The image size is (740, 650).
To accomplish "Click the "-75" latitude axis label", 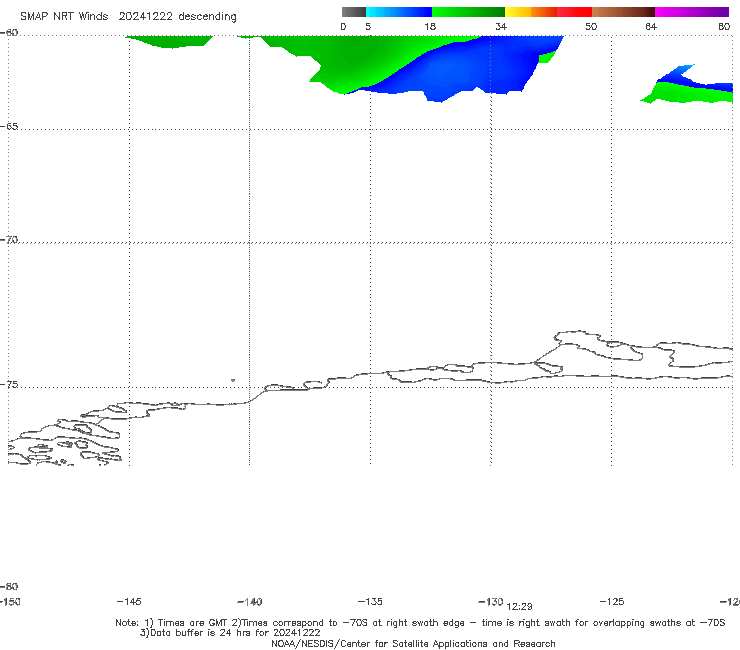I will pyautogui.click(x=9, y=385).
